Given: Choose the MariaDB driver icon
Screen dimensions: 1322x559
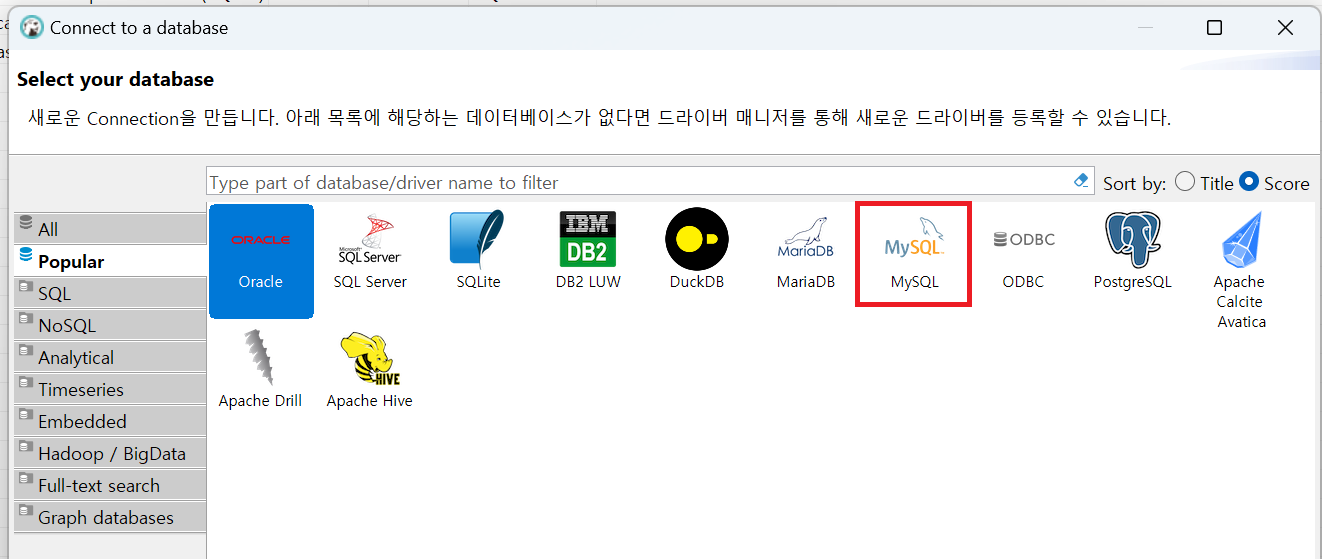Looking at the screenshot, I should tap(805, 250).
